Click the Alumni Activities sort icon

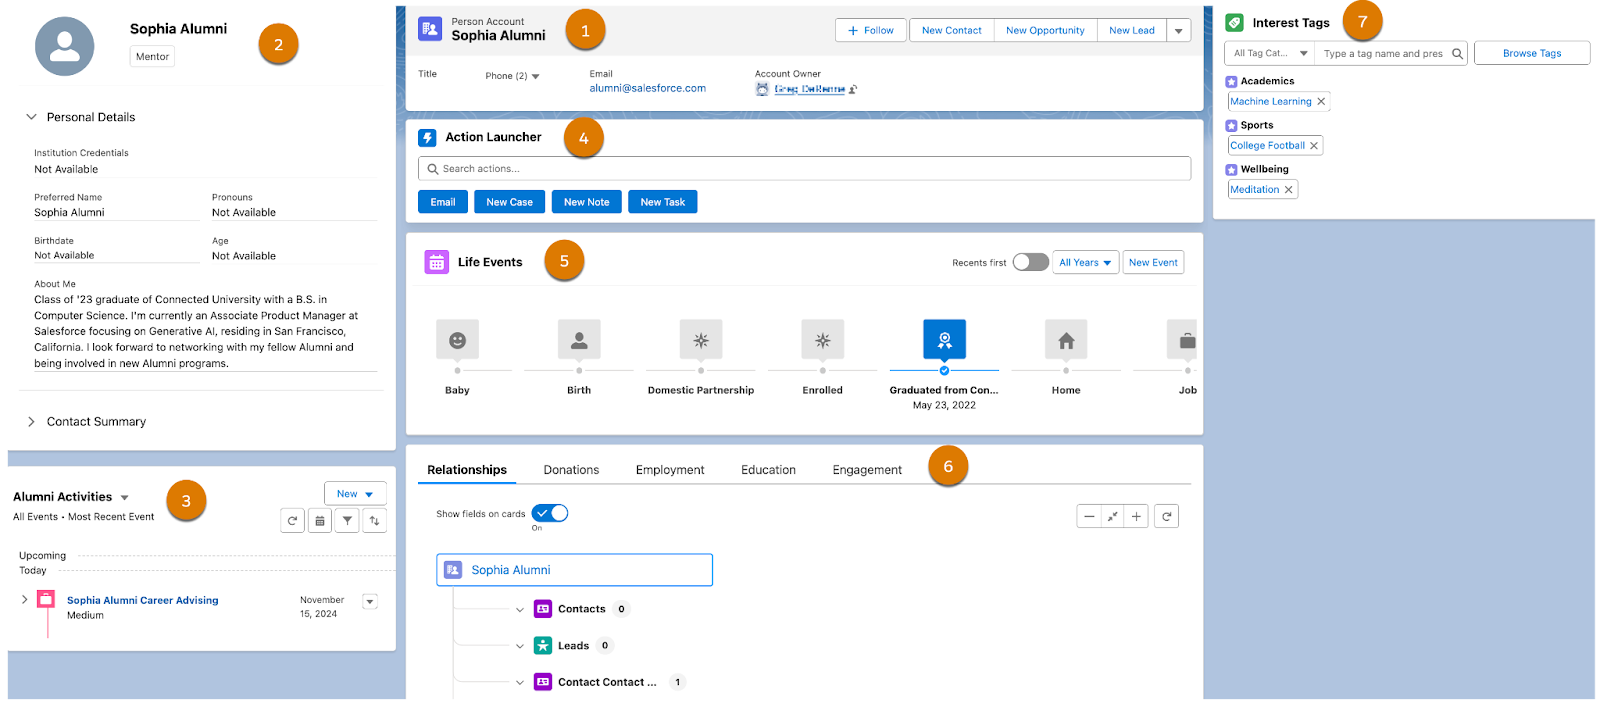[x=374, y=520]
